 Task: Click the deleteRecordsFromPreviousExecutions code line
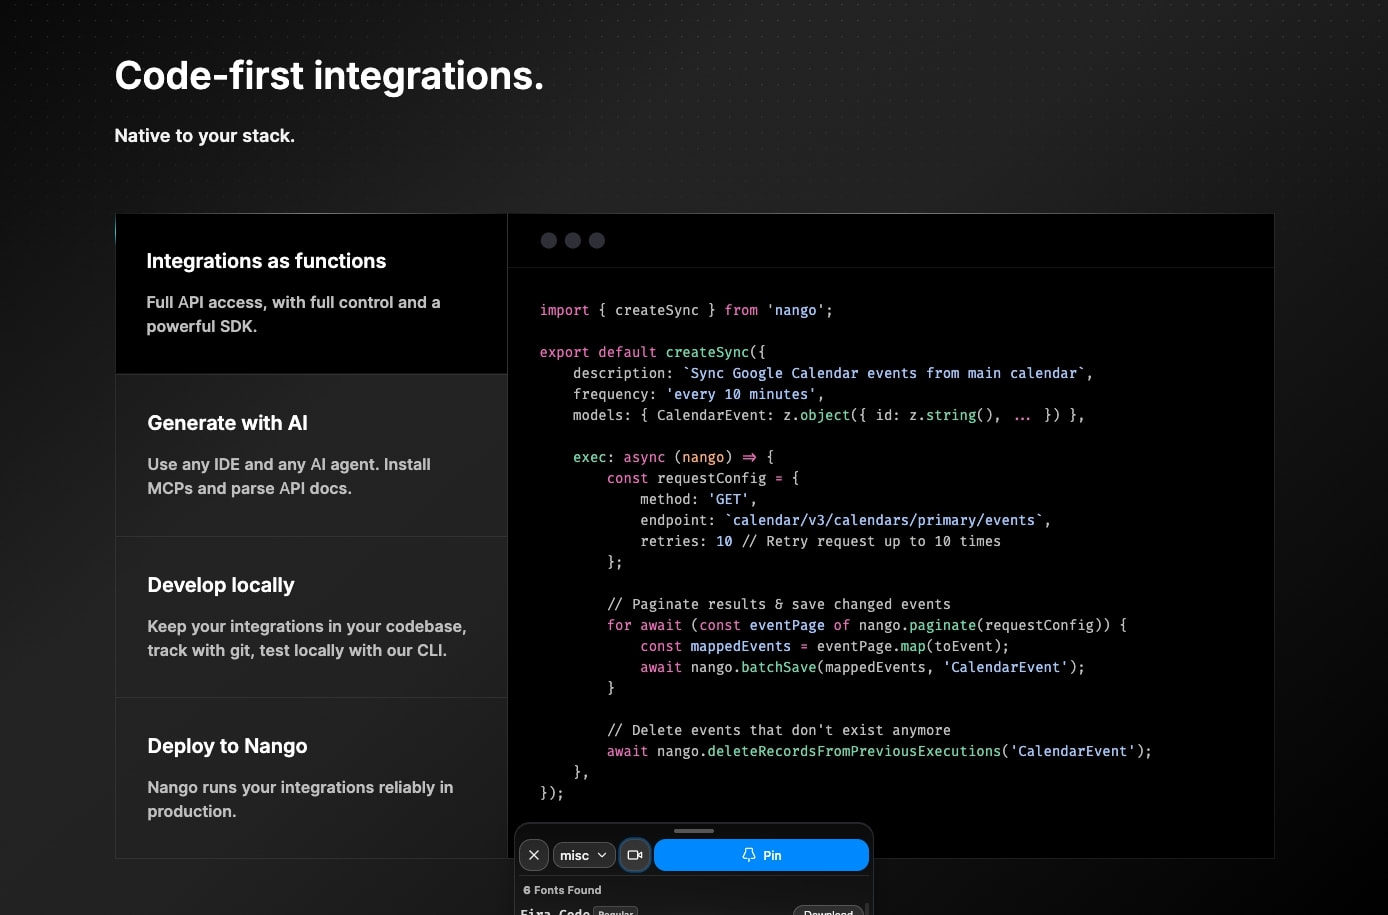(x=879, y=751)
